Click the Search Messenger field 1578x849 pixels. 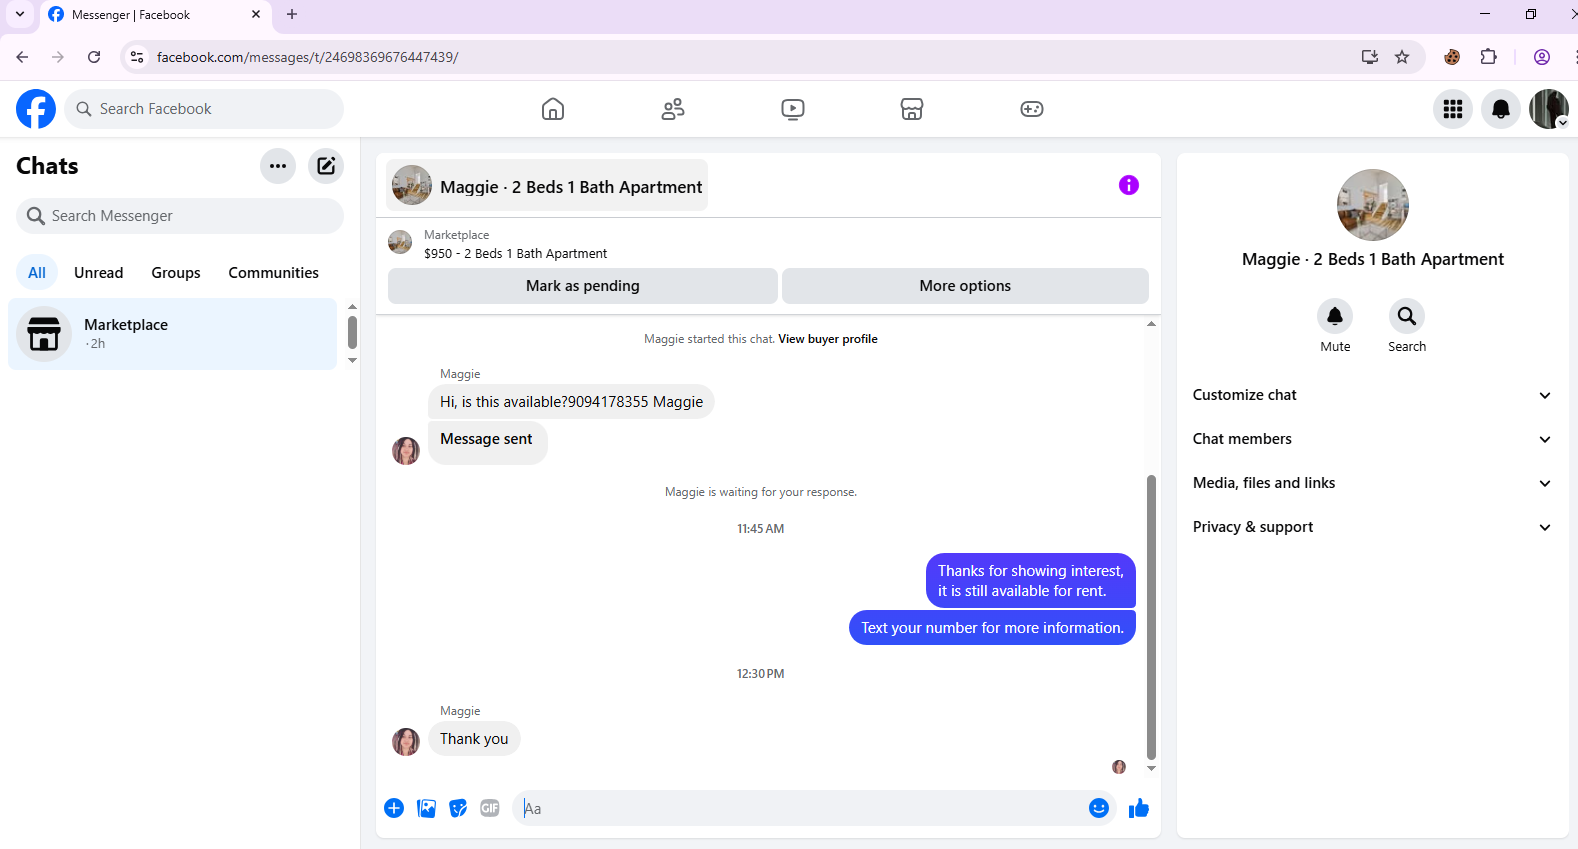tap(180, 216)
